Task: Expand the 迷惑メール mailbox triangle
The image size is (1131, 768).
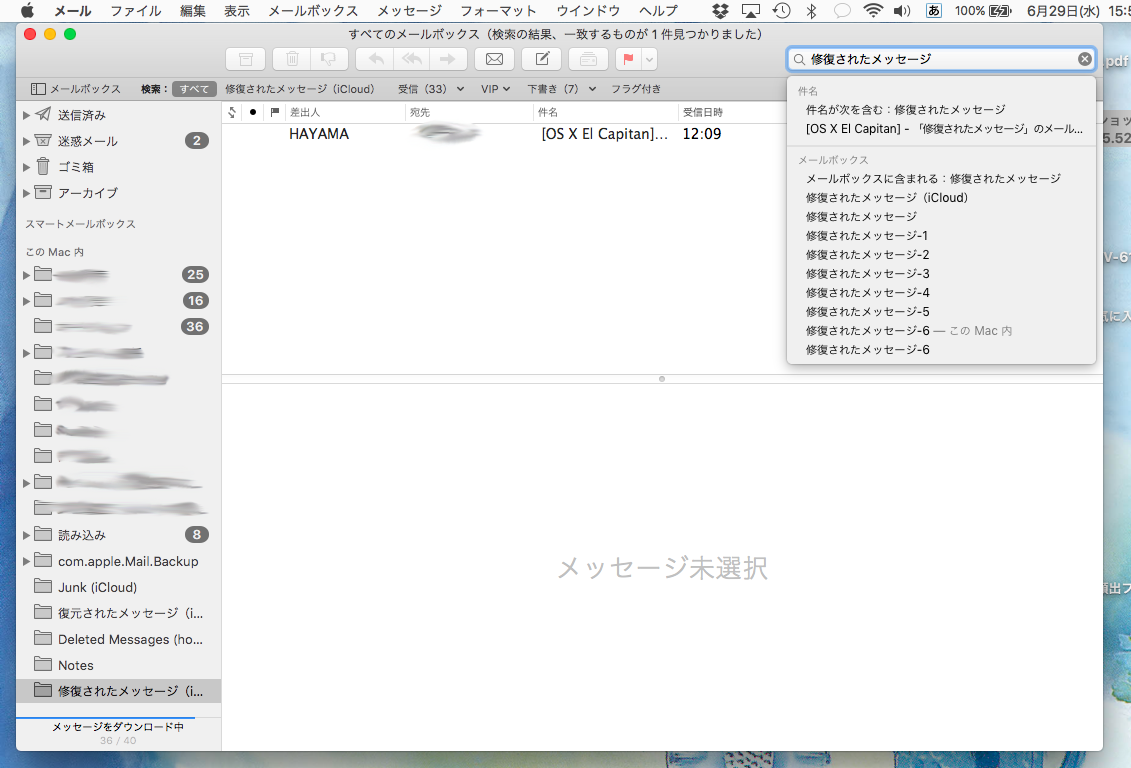Action: pos(26,141)
